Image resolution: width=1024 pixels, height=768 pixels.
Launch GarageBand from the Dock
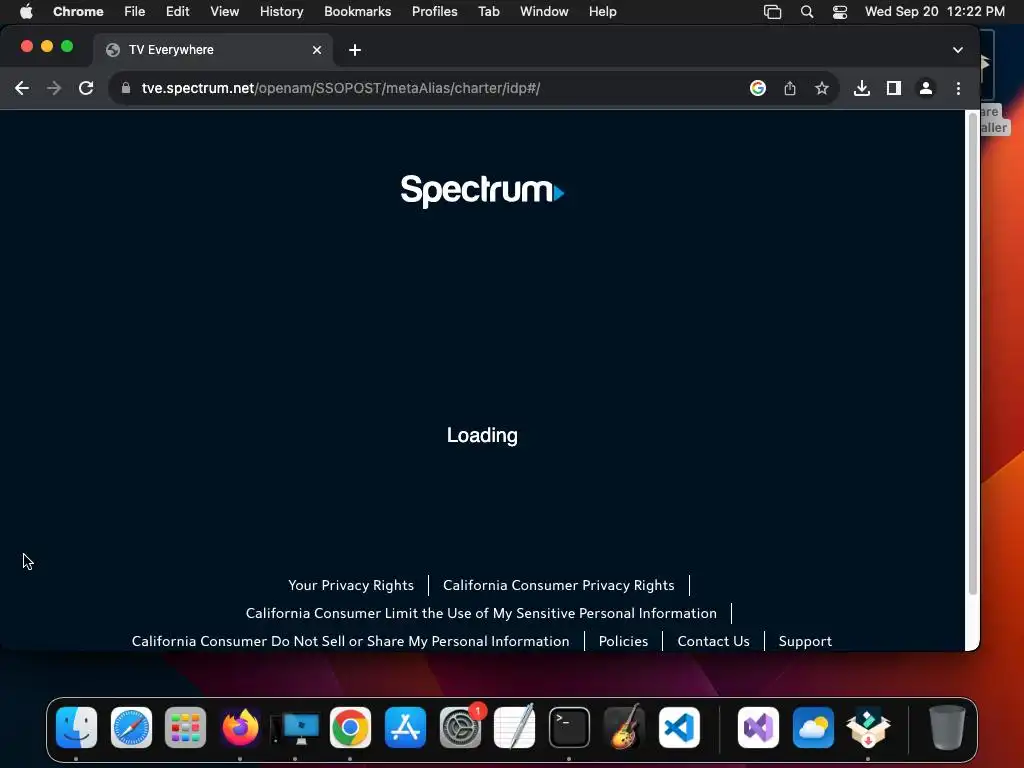624,728
